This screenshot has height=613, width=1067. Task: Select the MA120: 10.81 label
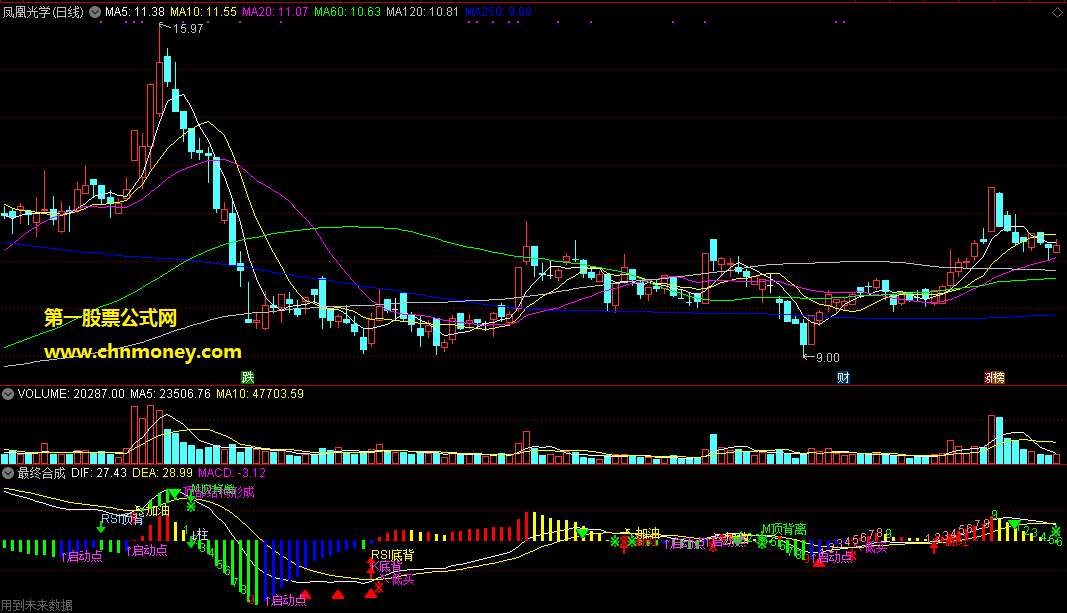pos(423,12)
